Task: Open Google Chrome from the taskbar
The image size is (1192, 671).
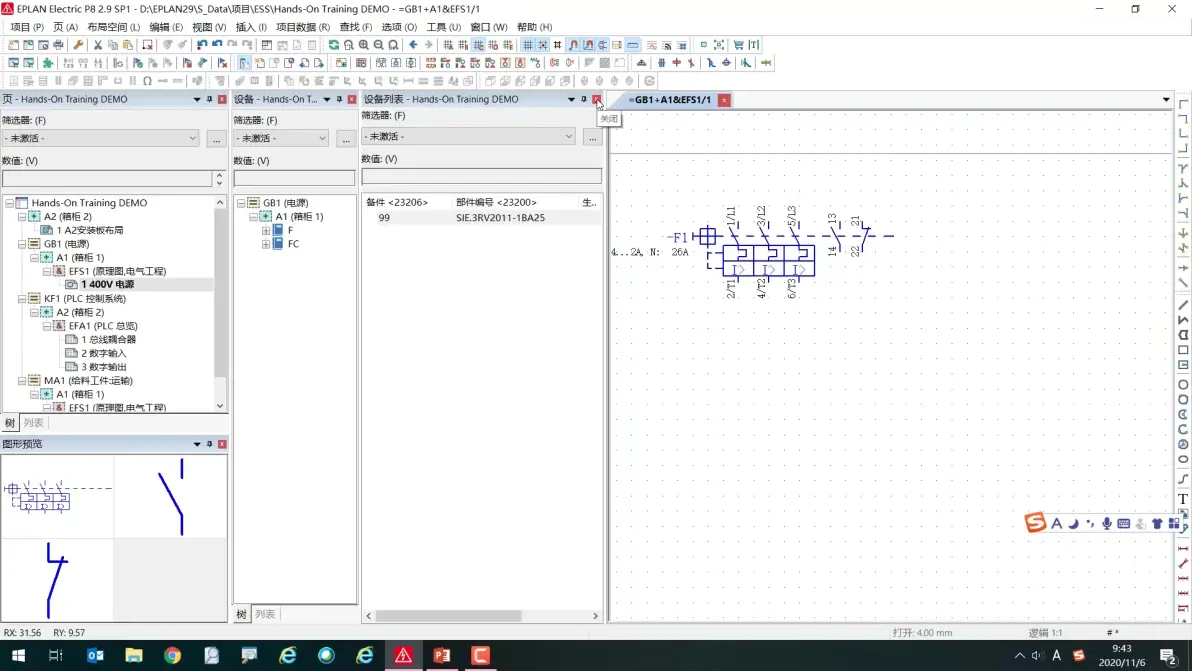Action: (x=173, y=655)
